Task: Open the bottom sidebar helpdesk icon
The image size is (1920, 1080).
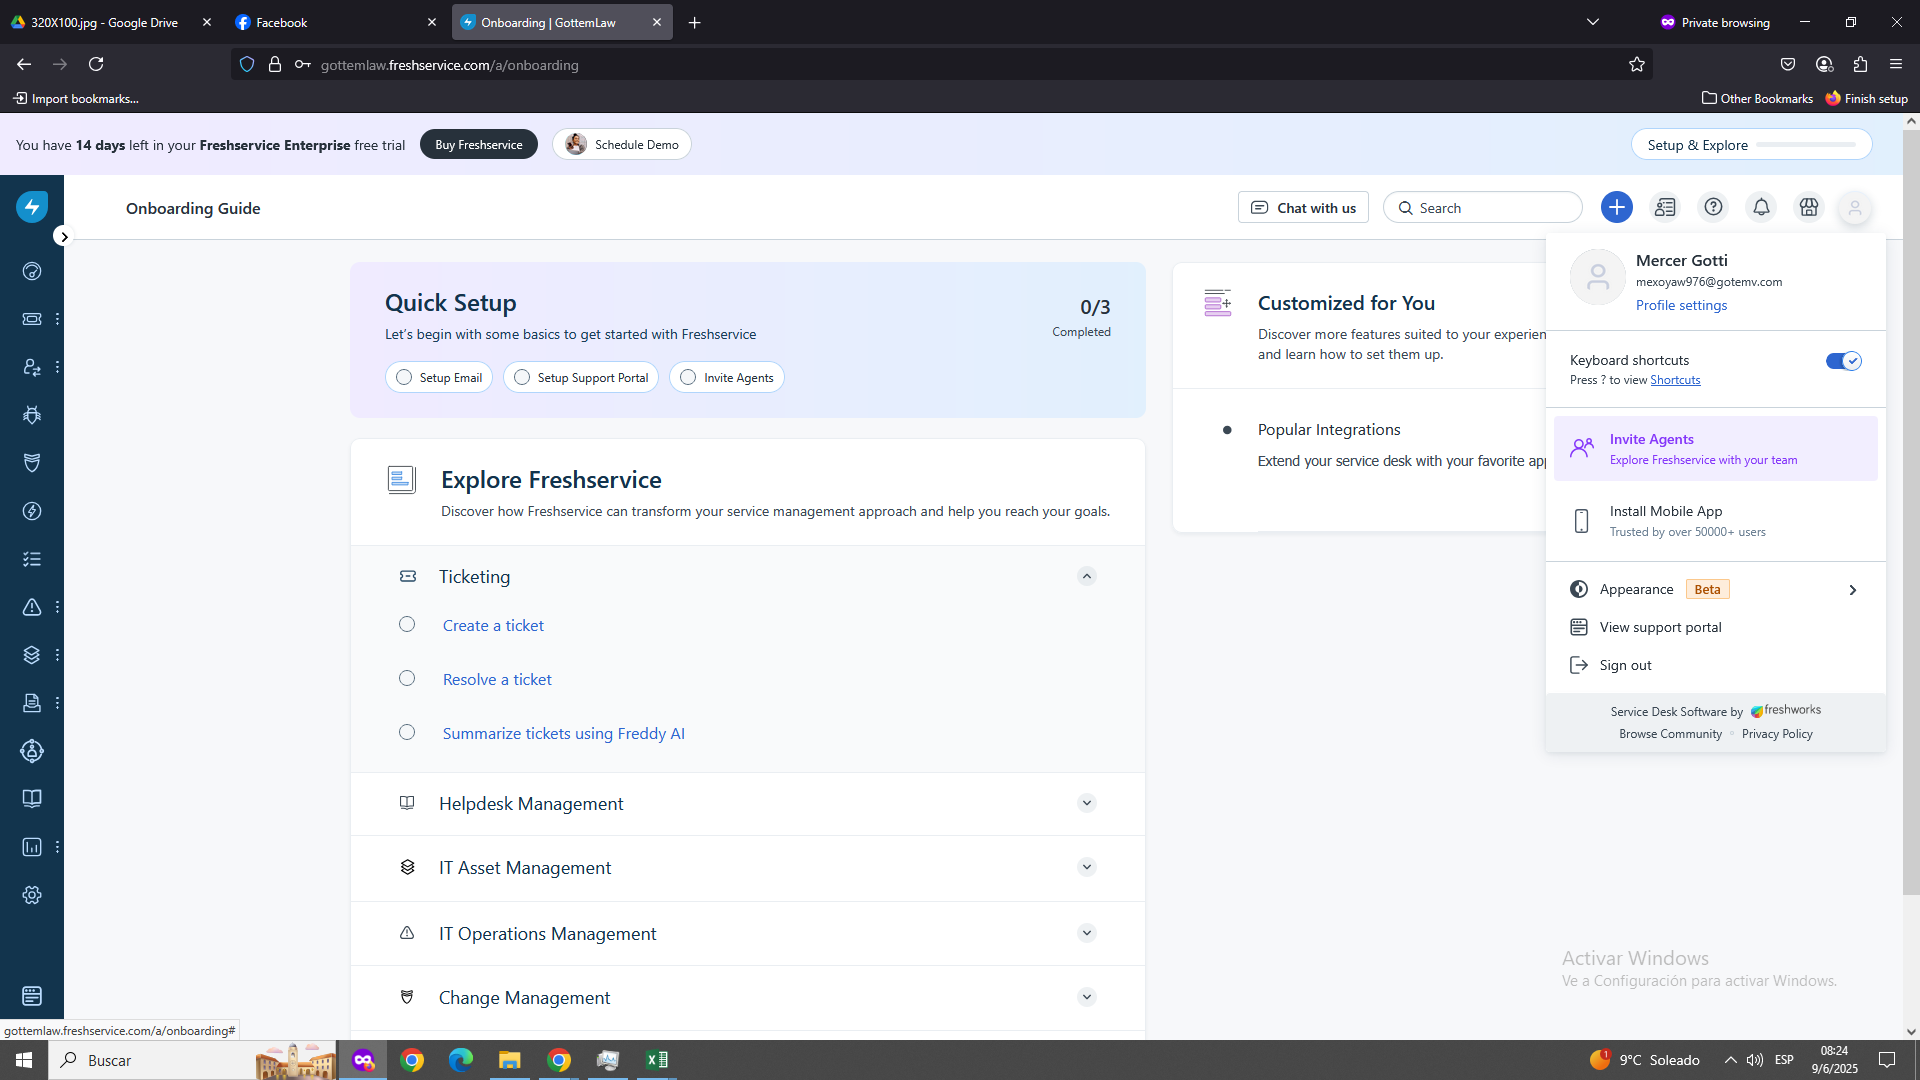Action: tap(32, 996)
